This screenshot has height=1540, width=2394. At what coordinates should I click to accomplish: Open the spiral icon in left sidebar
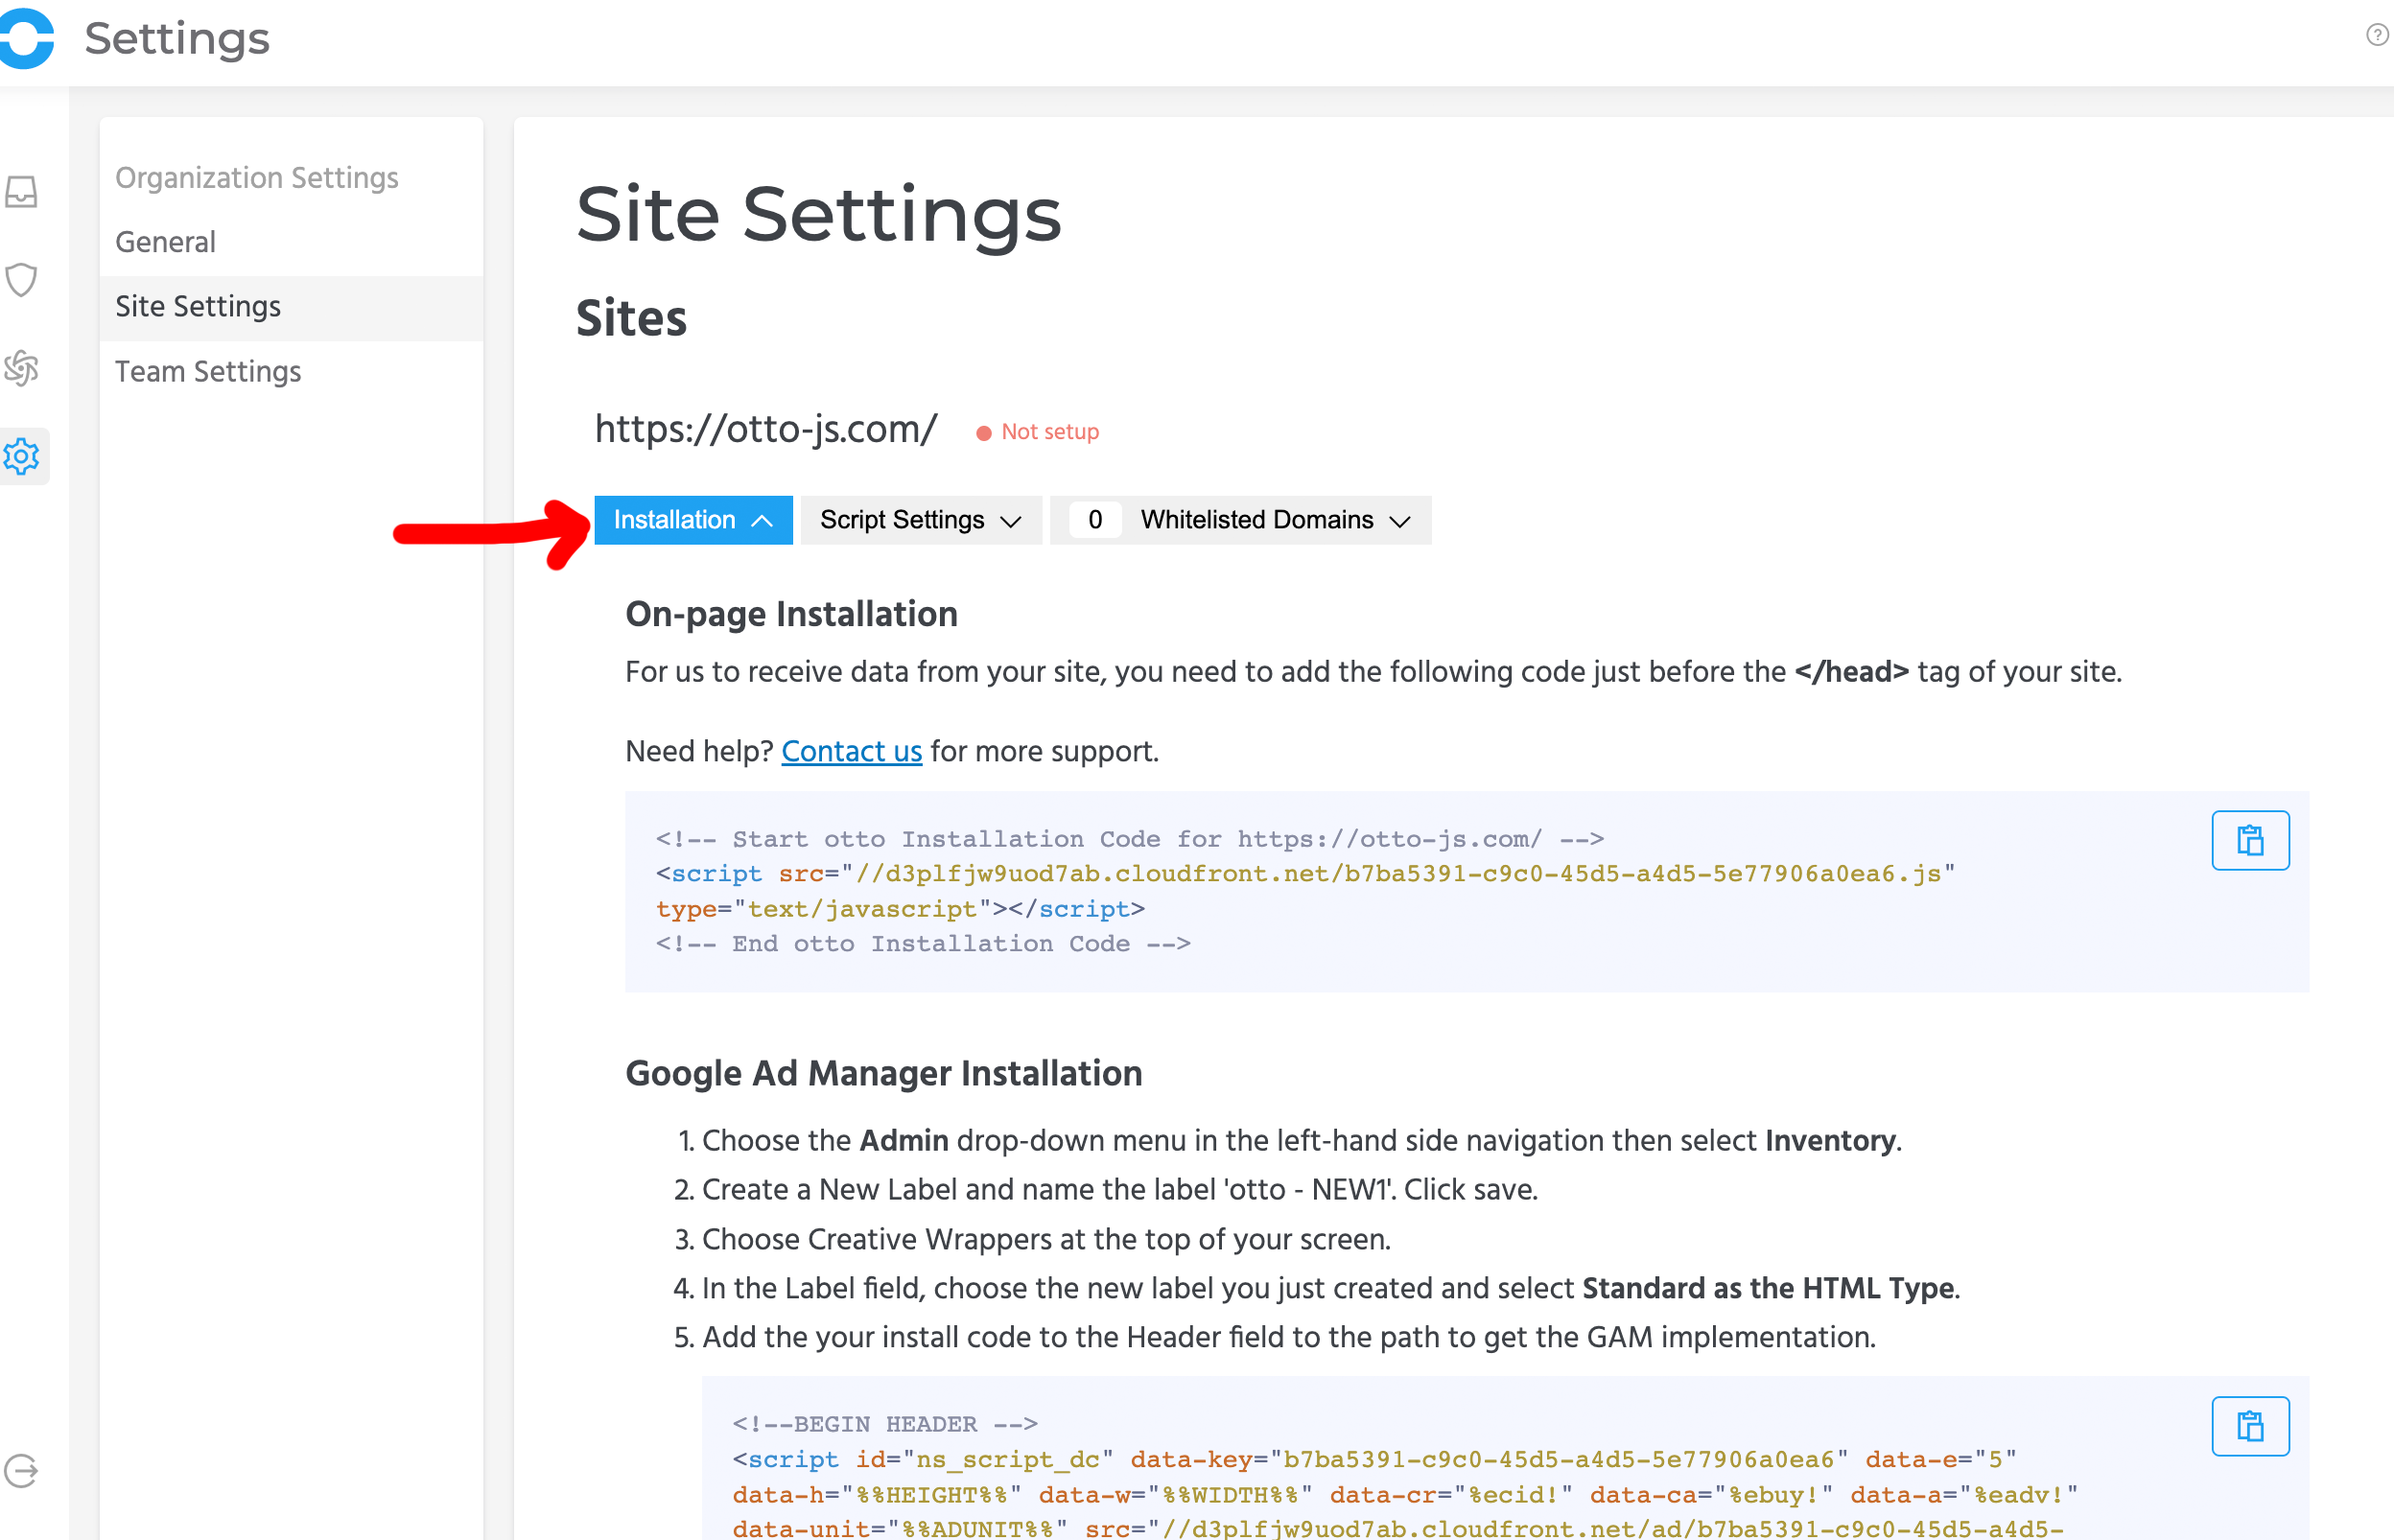[x=21, y=368]
